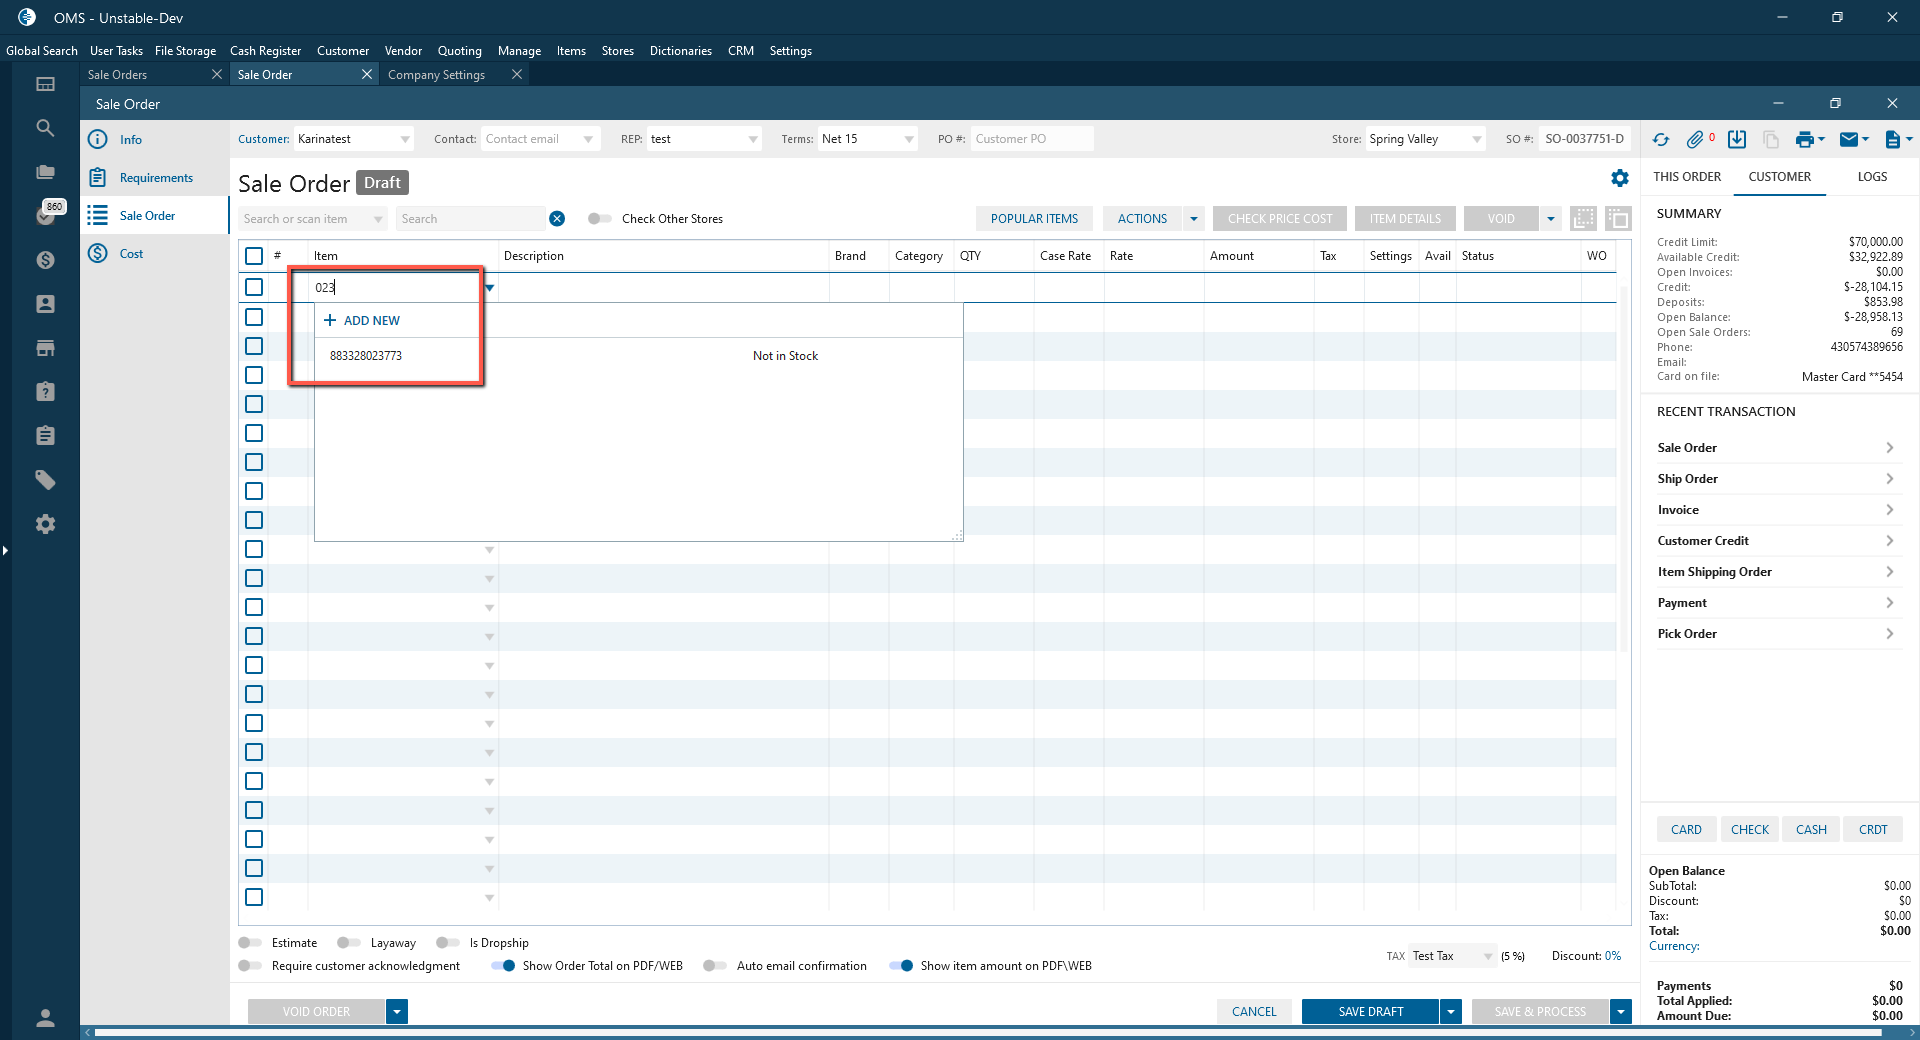Click the Popular Items button
Viewport: 1920px width, 1040px height.
coord(1034,219)
